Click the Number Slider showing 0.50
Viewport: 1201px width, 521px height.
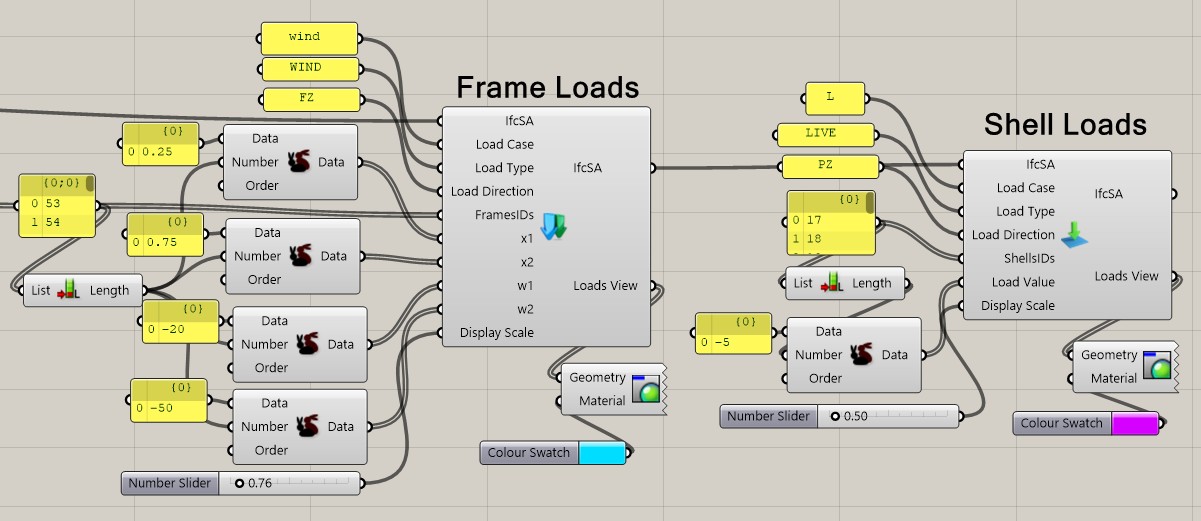click(x=888, y=416)
